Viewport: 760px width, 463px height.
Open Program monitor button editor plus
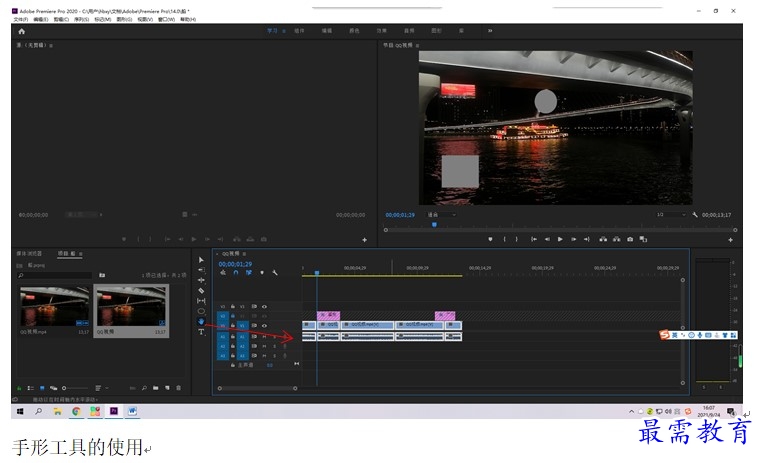pos(730,240)
